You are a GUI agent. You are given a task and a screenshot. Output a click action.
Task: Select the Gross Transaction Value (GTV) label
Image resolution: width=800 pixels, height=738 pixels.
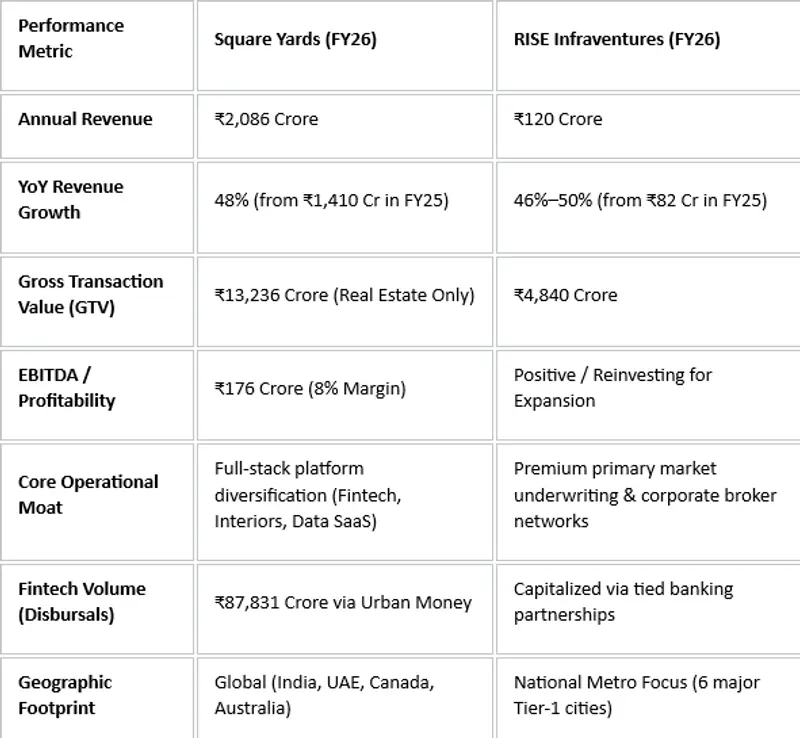click(x=97, y=302)
